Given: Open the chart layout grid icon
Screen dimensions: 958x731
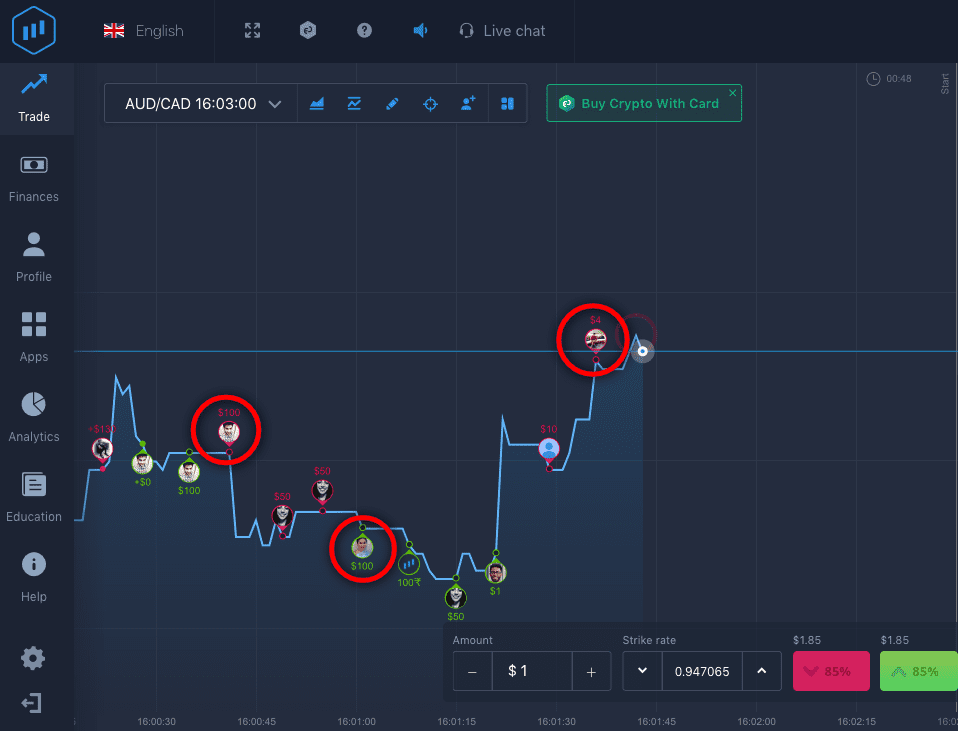Looking at the screenshot, I should 507,103.
